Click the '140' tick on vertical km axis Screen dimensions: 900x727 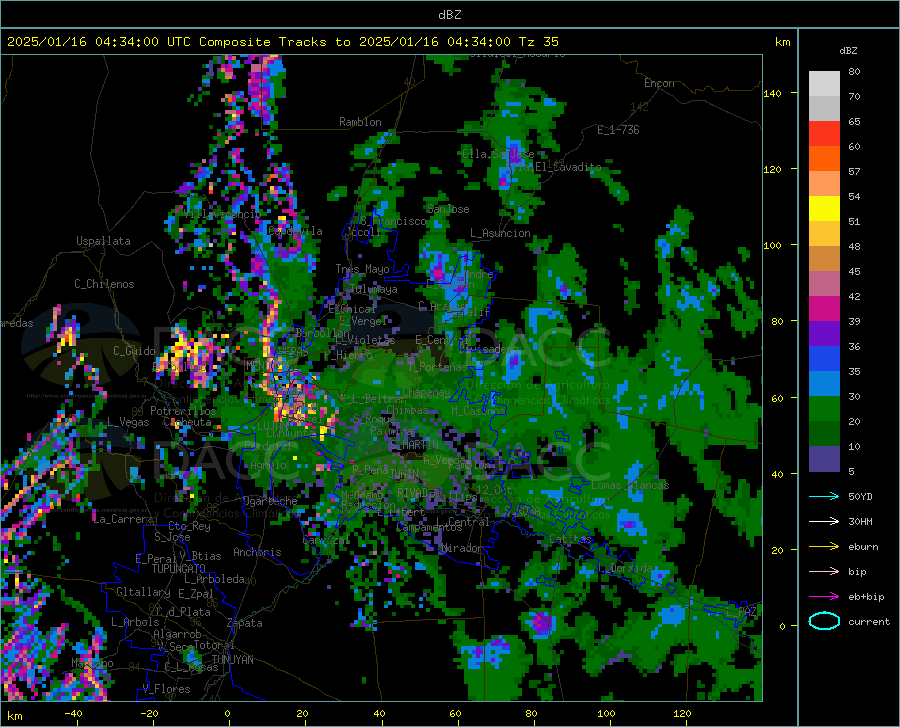click(772, 93)
